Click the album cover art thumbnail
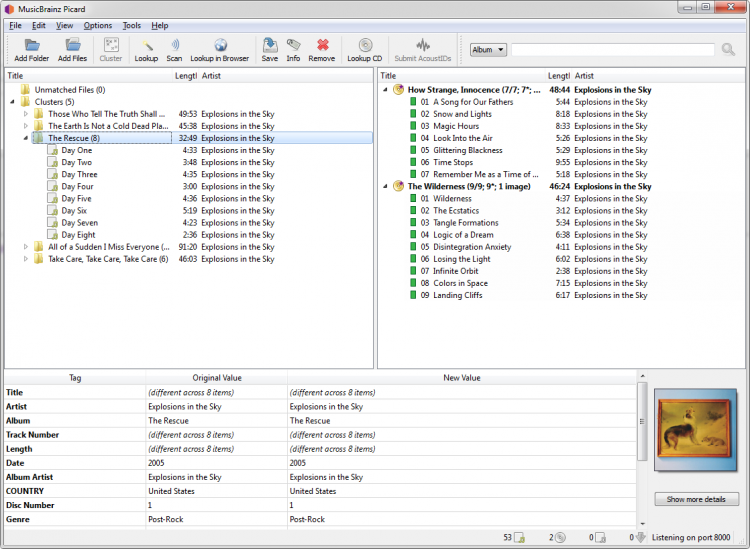Screen dimensions: 750x549 [695, 429]
